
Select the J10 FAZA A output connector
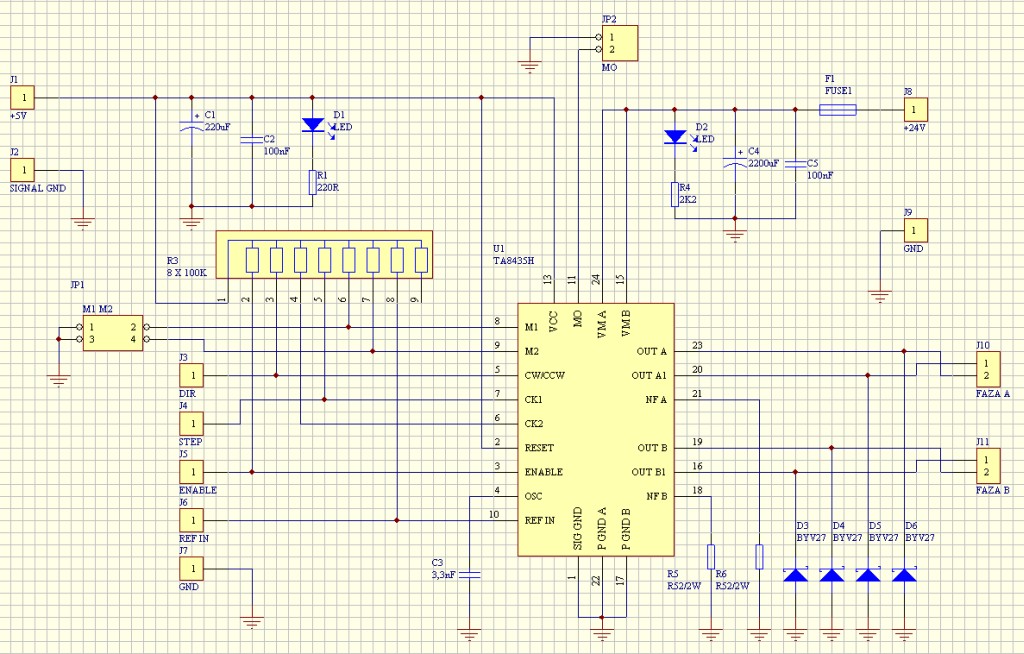(986, 369)
